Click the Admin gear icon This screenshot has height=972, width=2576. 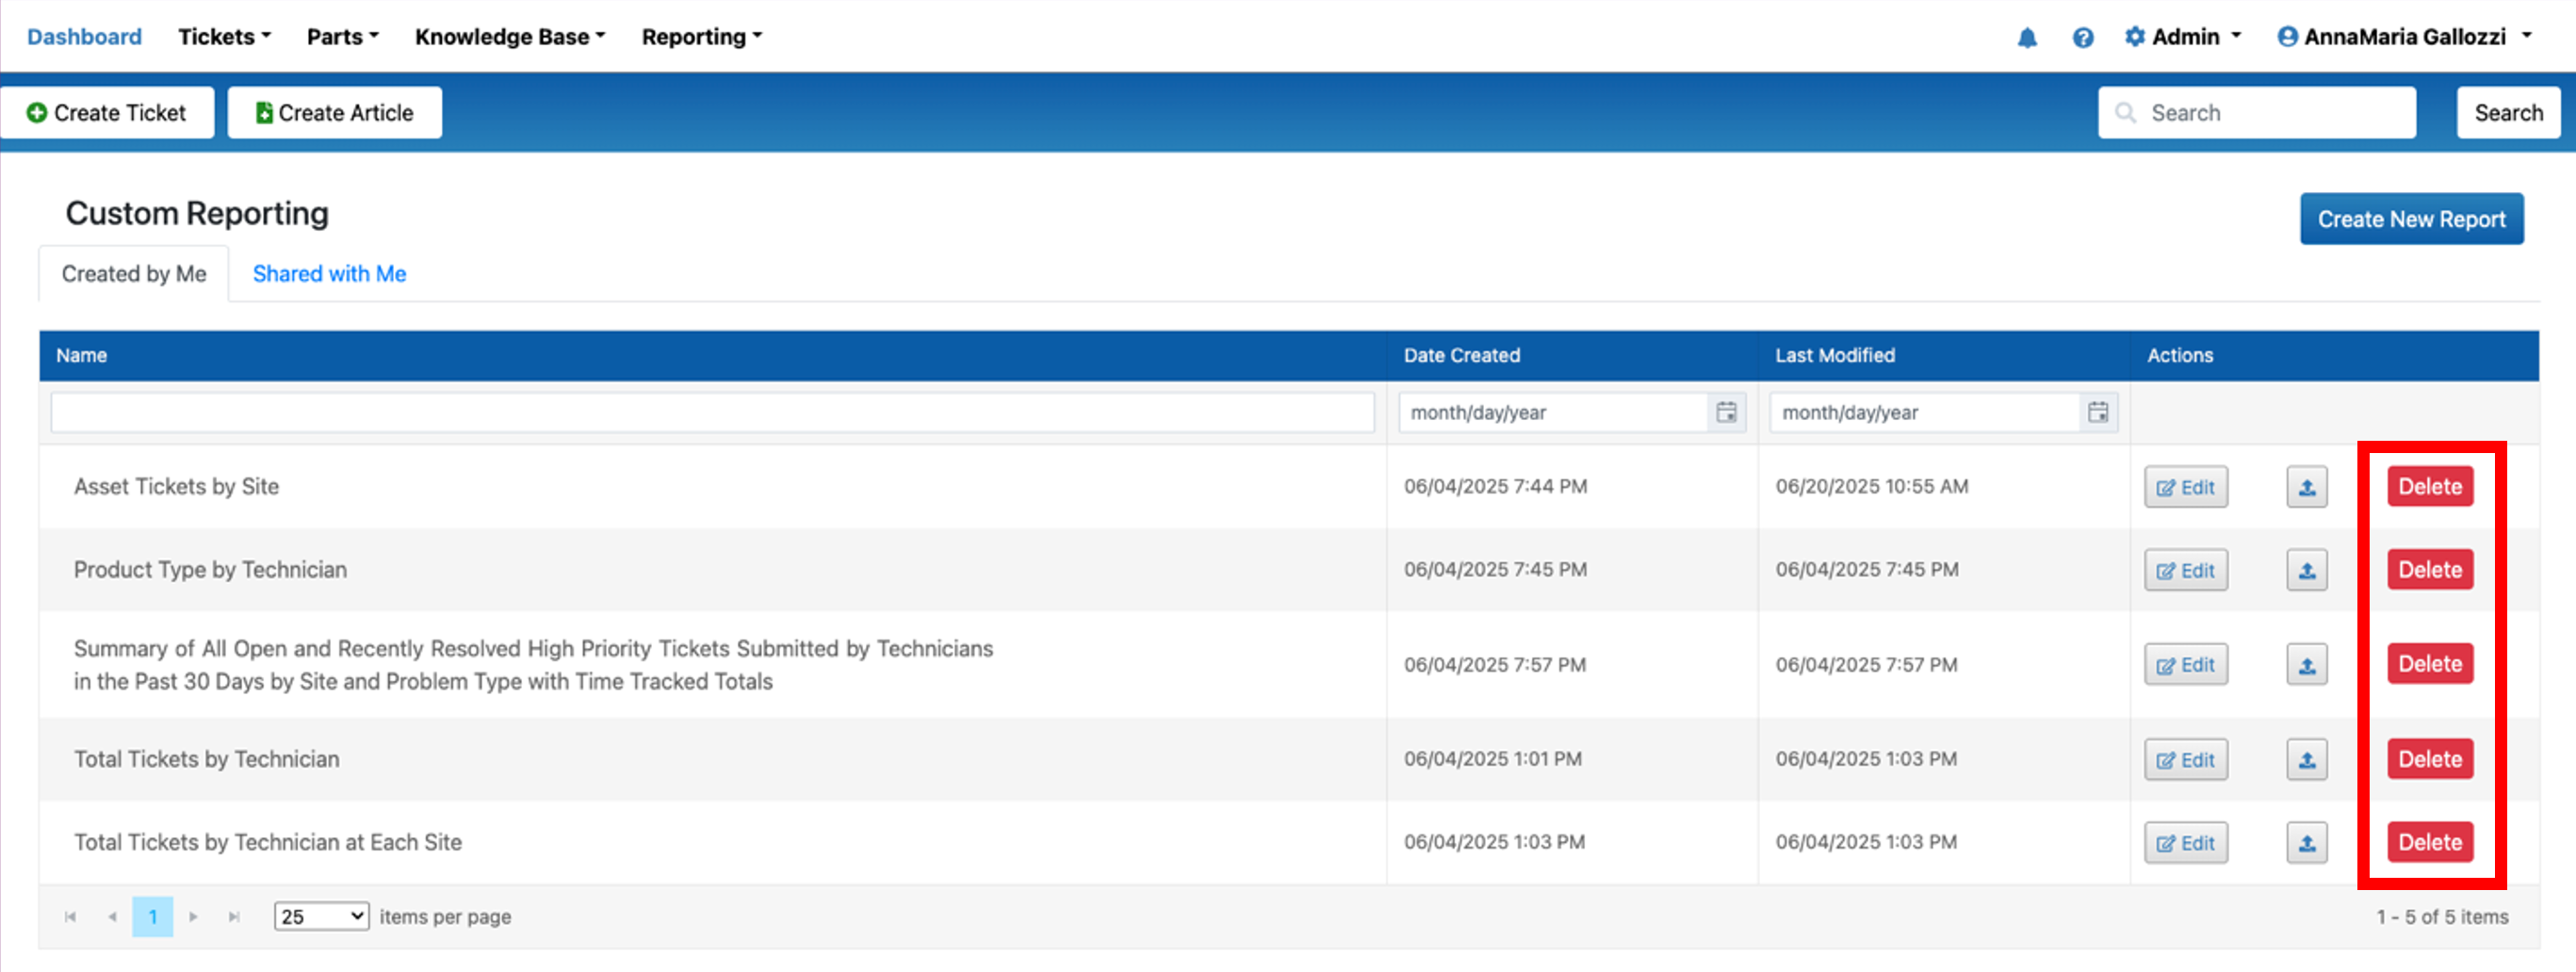(2135, 37)
